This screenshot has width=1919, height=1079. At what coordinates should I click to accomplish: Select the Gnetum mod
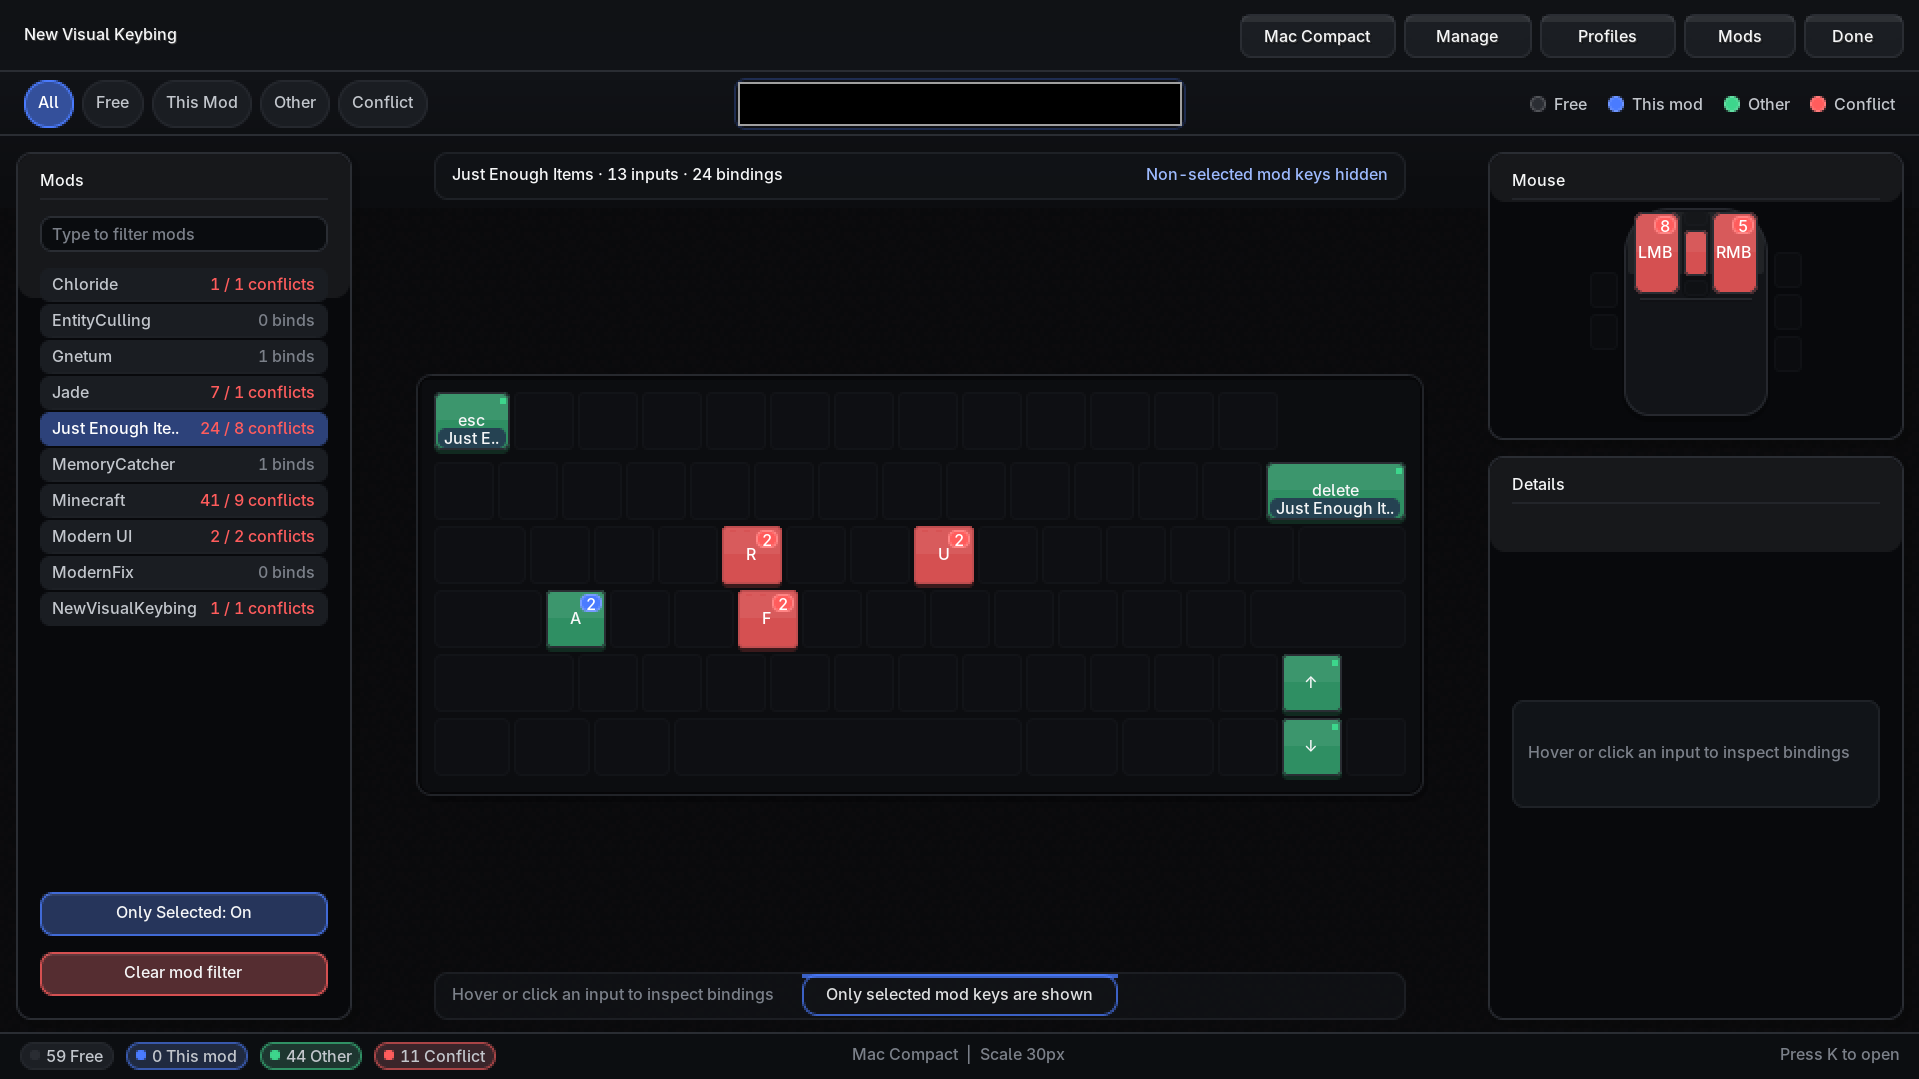[184, 356]
